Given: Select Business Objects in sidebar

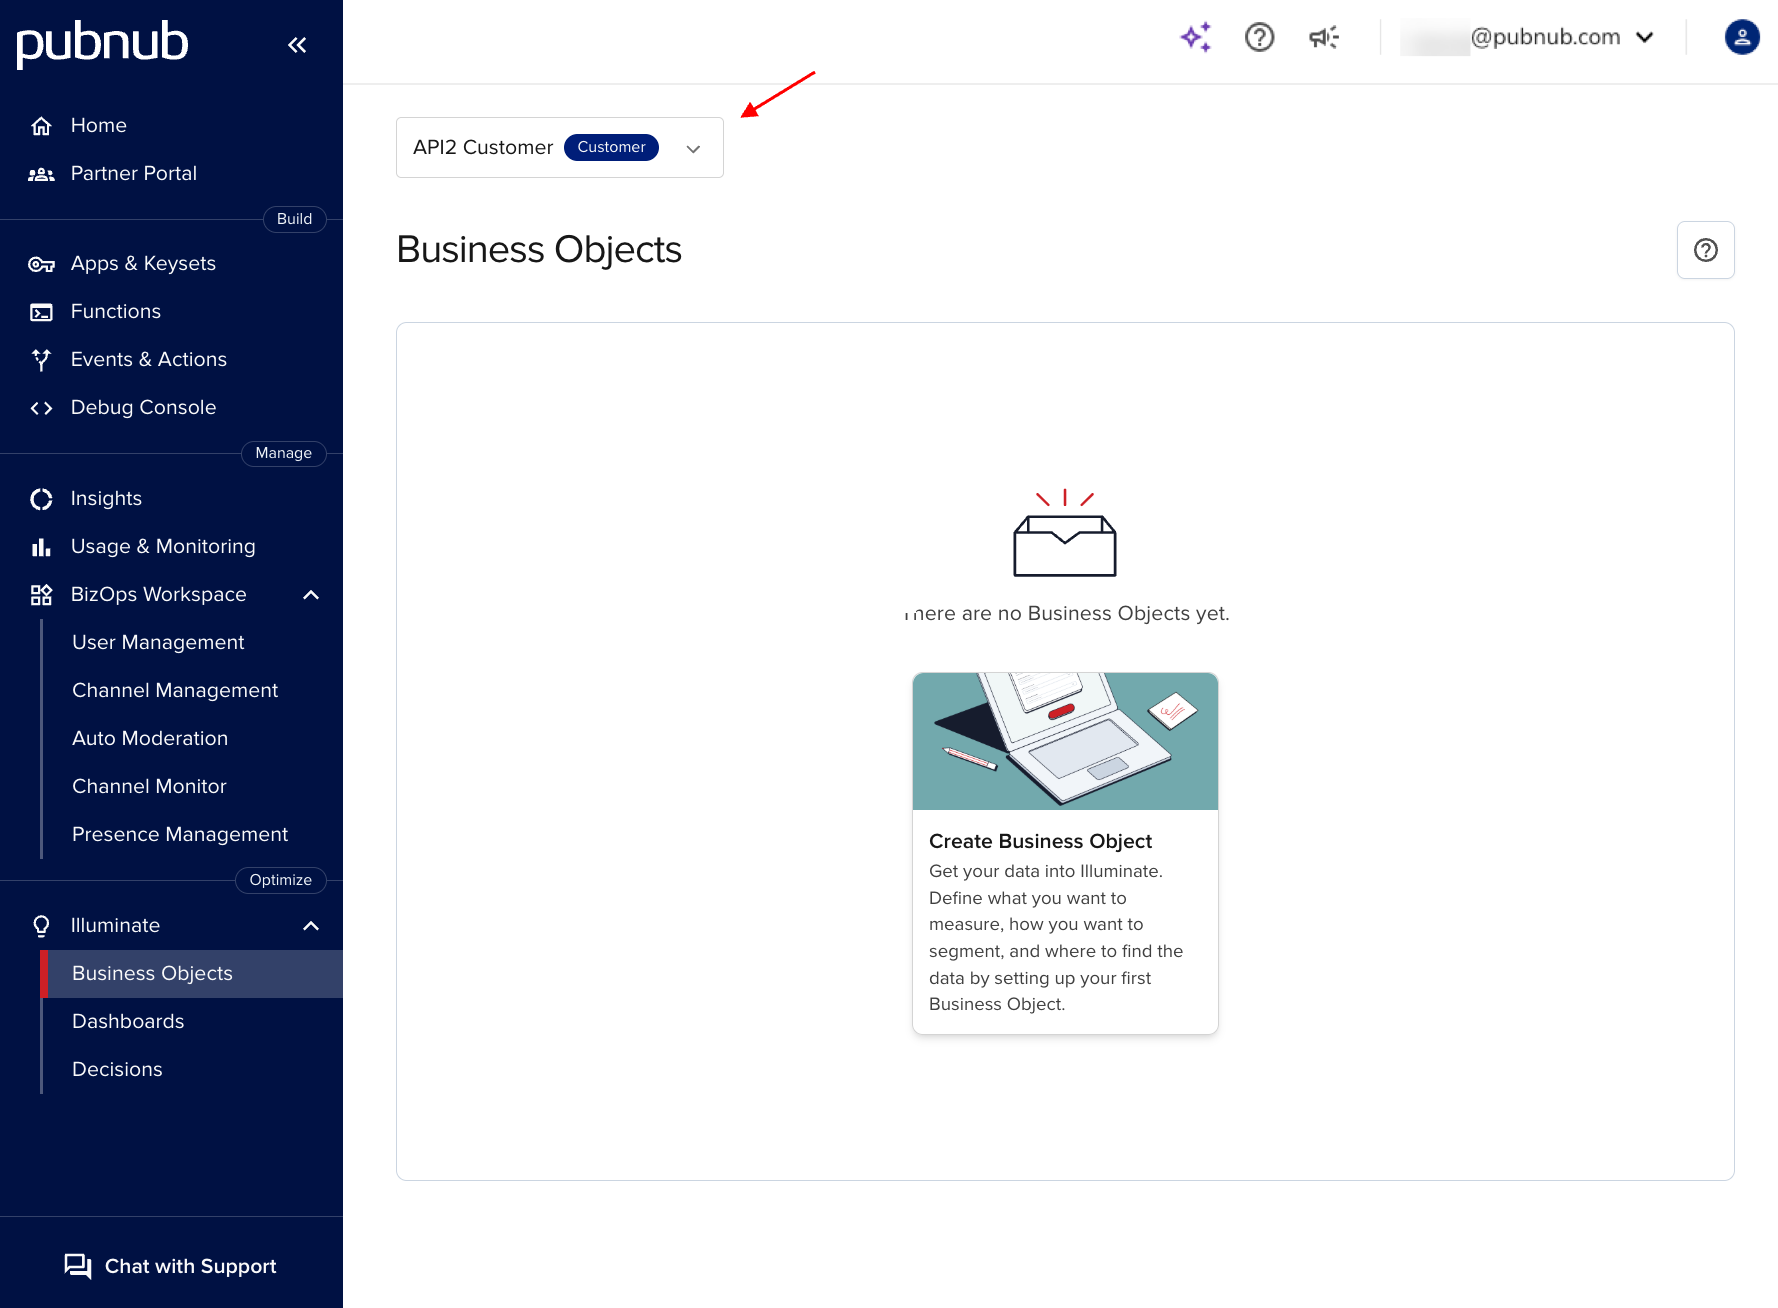Looking at the screenshot, I should [x=192, y=974].
